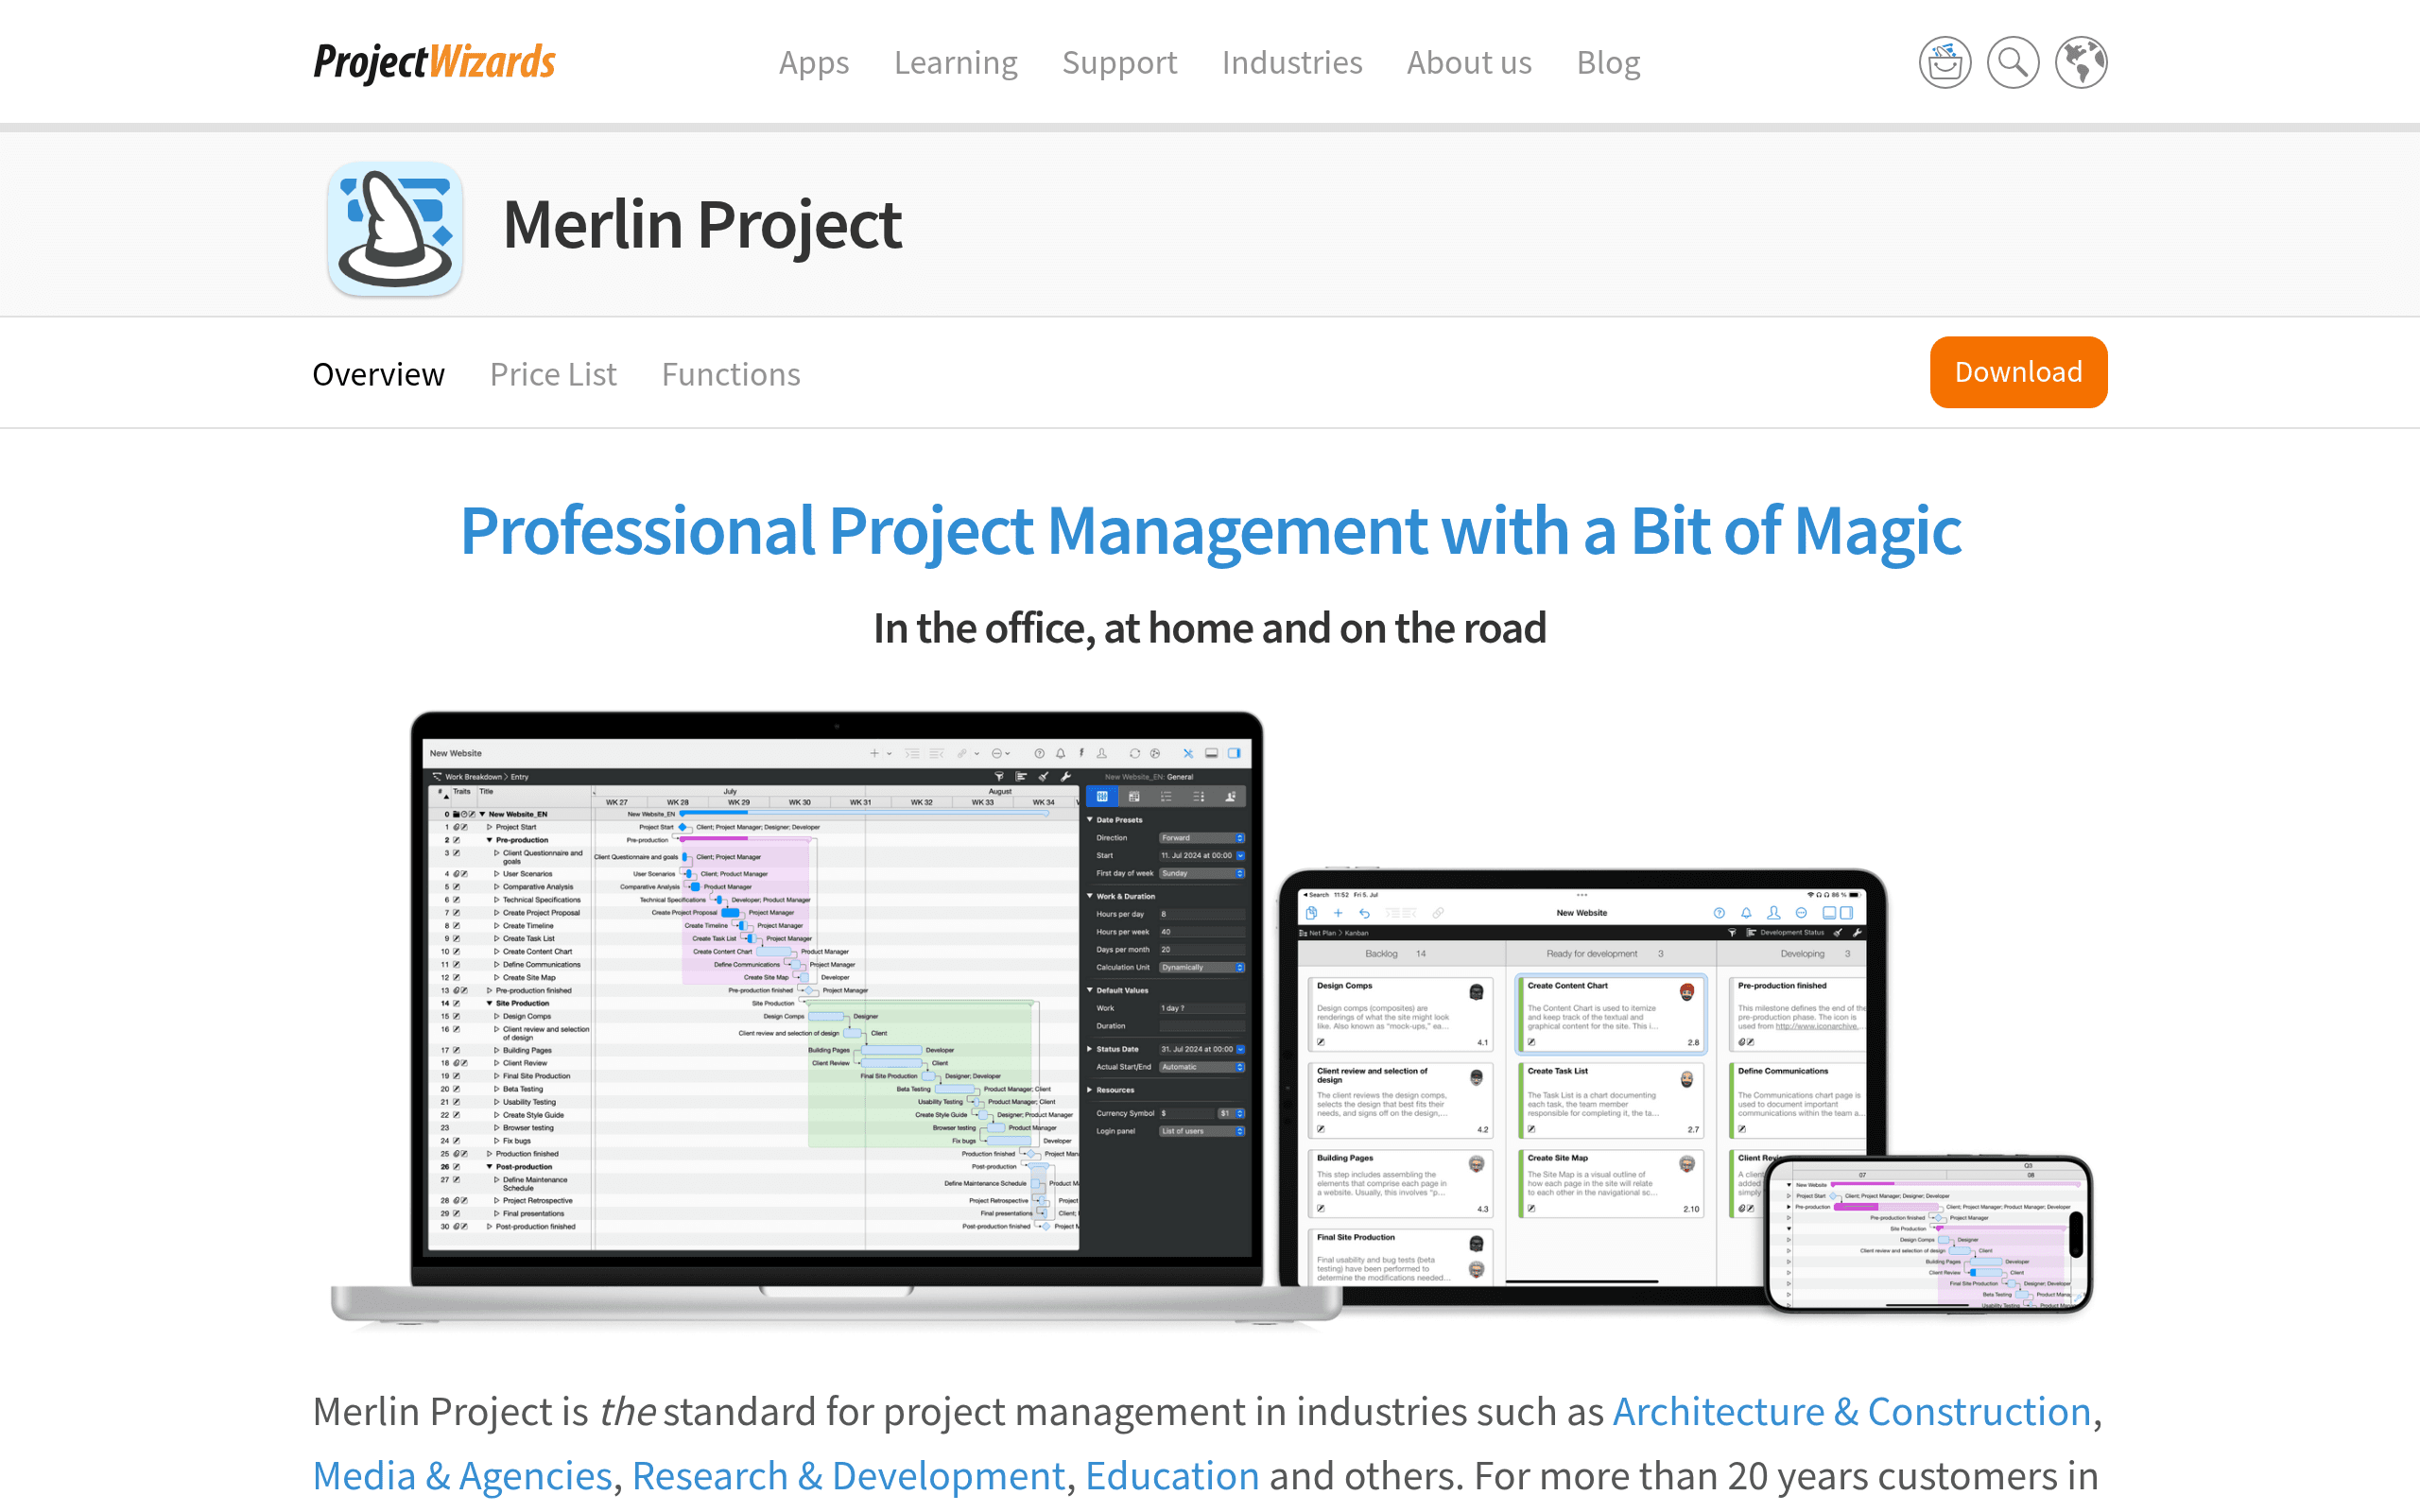Viewport: 2420px width, 1512px height.
Task: Switch to the Functions tab
Action: point(731,374)
